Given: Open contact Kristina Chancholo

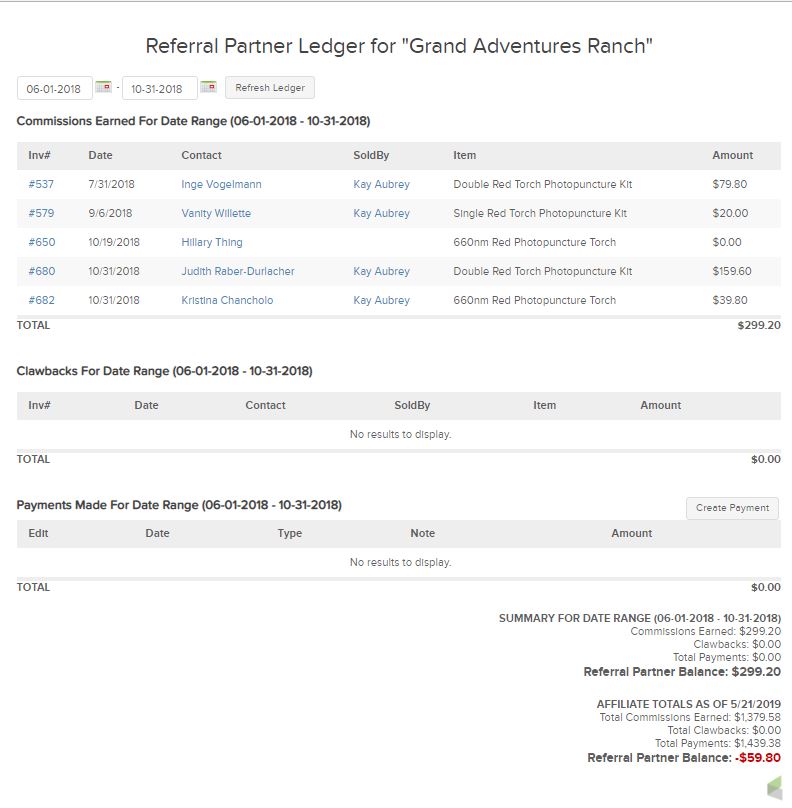Looking at the screenshot, I should 227,300.
